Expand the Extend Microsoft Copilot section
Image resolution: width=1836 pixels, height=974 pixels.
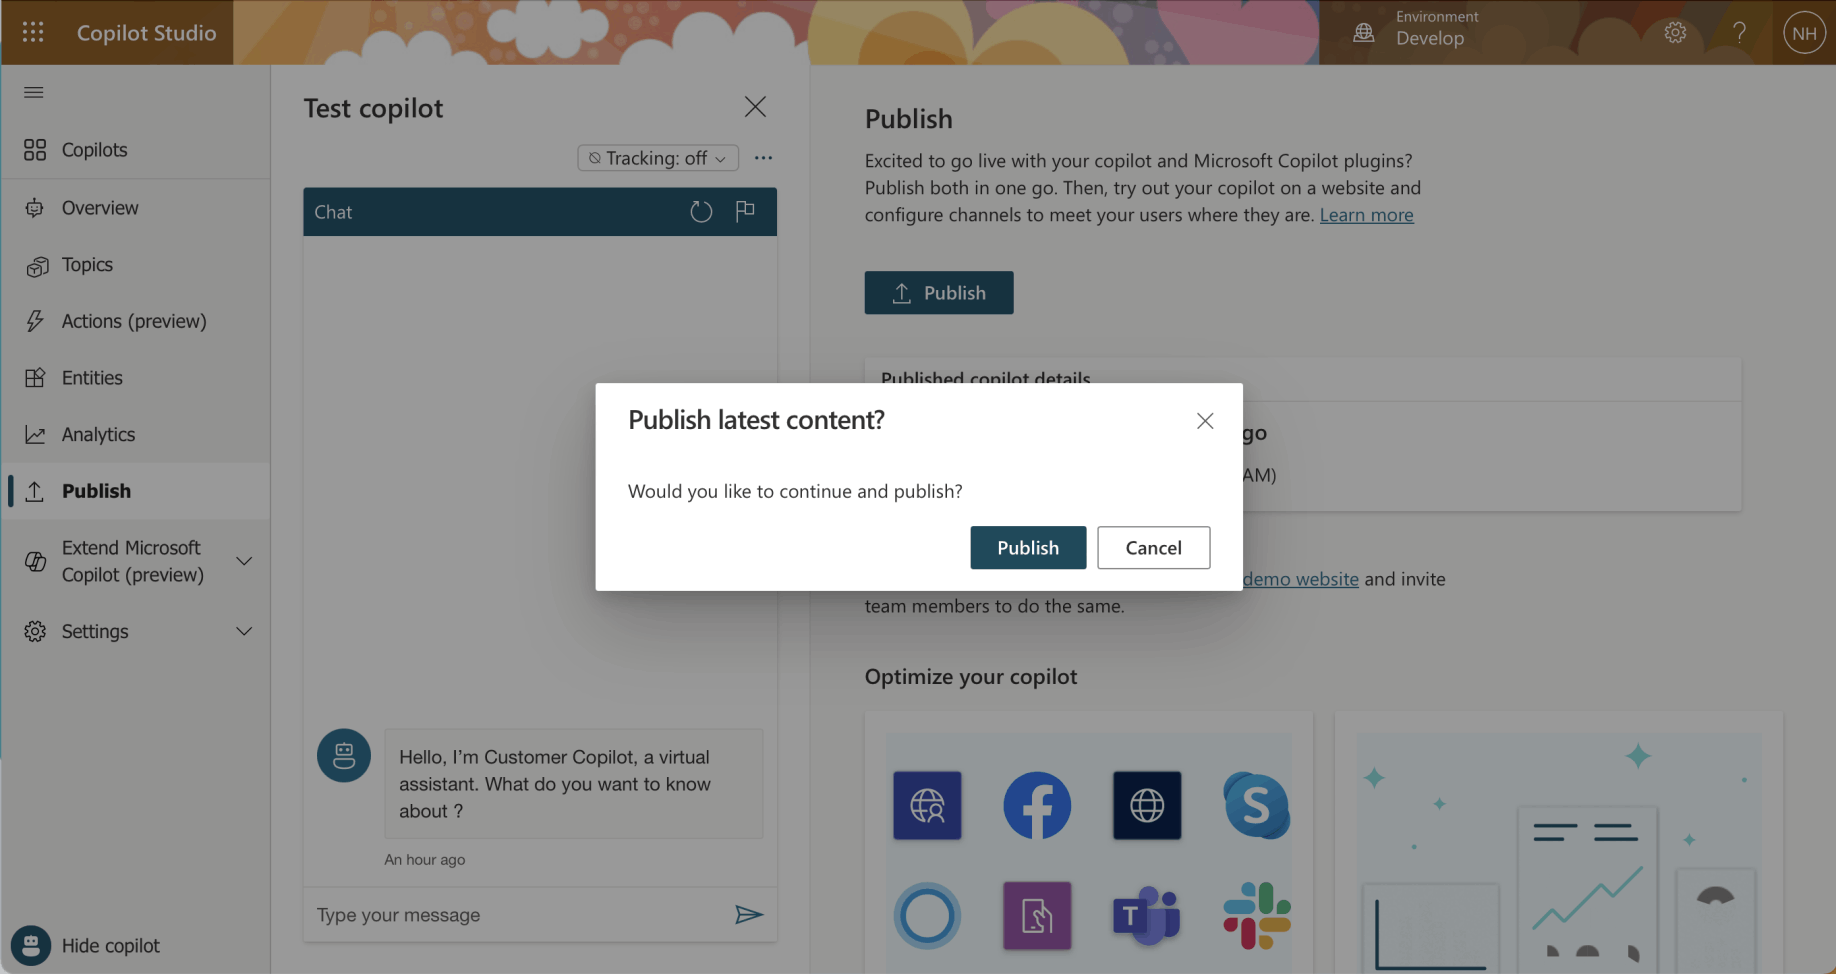point(245,561)
